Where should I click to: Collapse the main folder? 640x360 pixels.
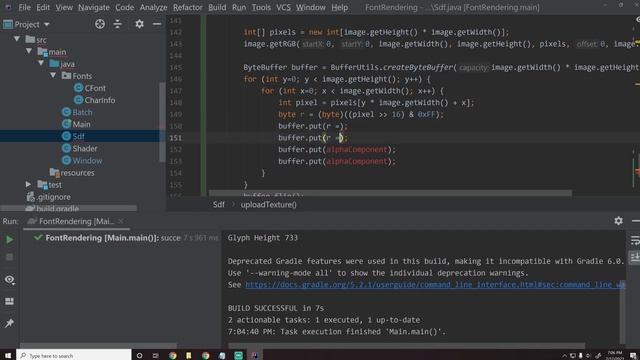(x=29, y=51)
